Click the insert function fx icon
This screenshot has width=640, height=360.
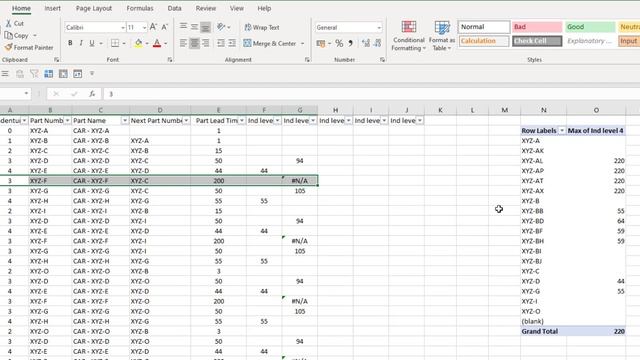tap(92, 94)
